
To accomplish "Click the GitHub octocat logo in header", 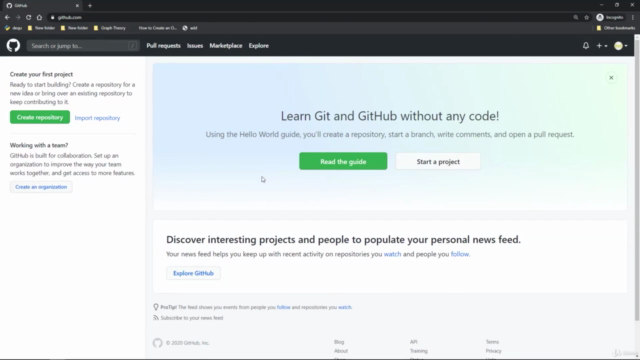I will point(13,45).
